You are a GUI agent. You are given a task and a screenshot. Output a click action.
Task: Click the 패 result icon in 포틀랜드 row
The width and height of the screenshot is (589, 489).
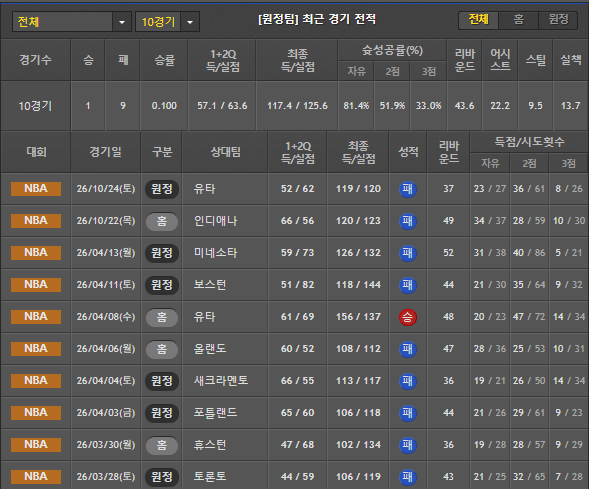(408, 413)
